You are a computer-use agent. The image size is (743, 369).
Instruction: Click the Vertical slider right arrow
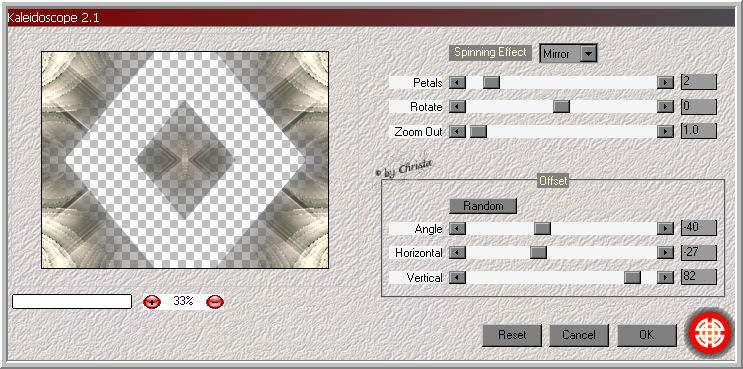[x=665, y=278]
